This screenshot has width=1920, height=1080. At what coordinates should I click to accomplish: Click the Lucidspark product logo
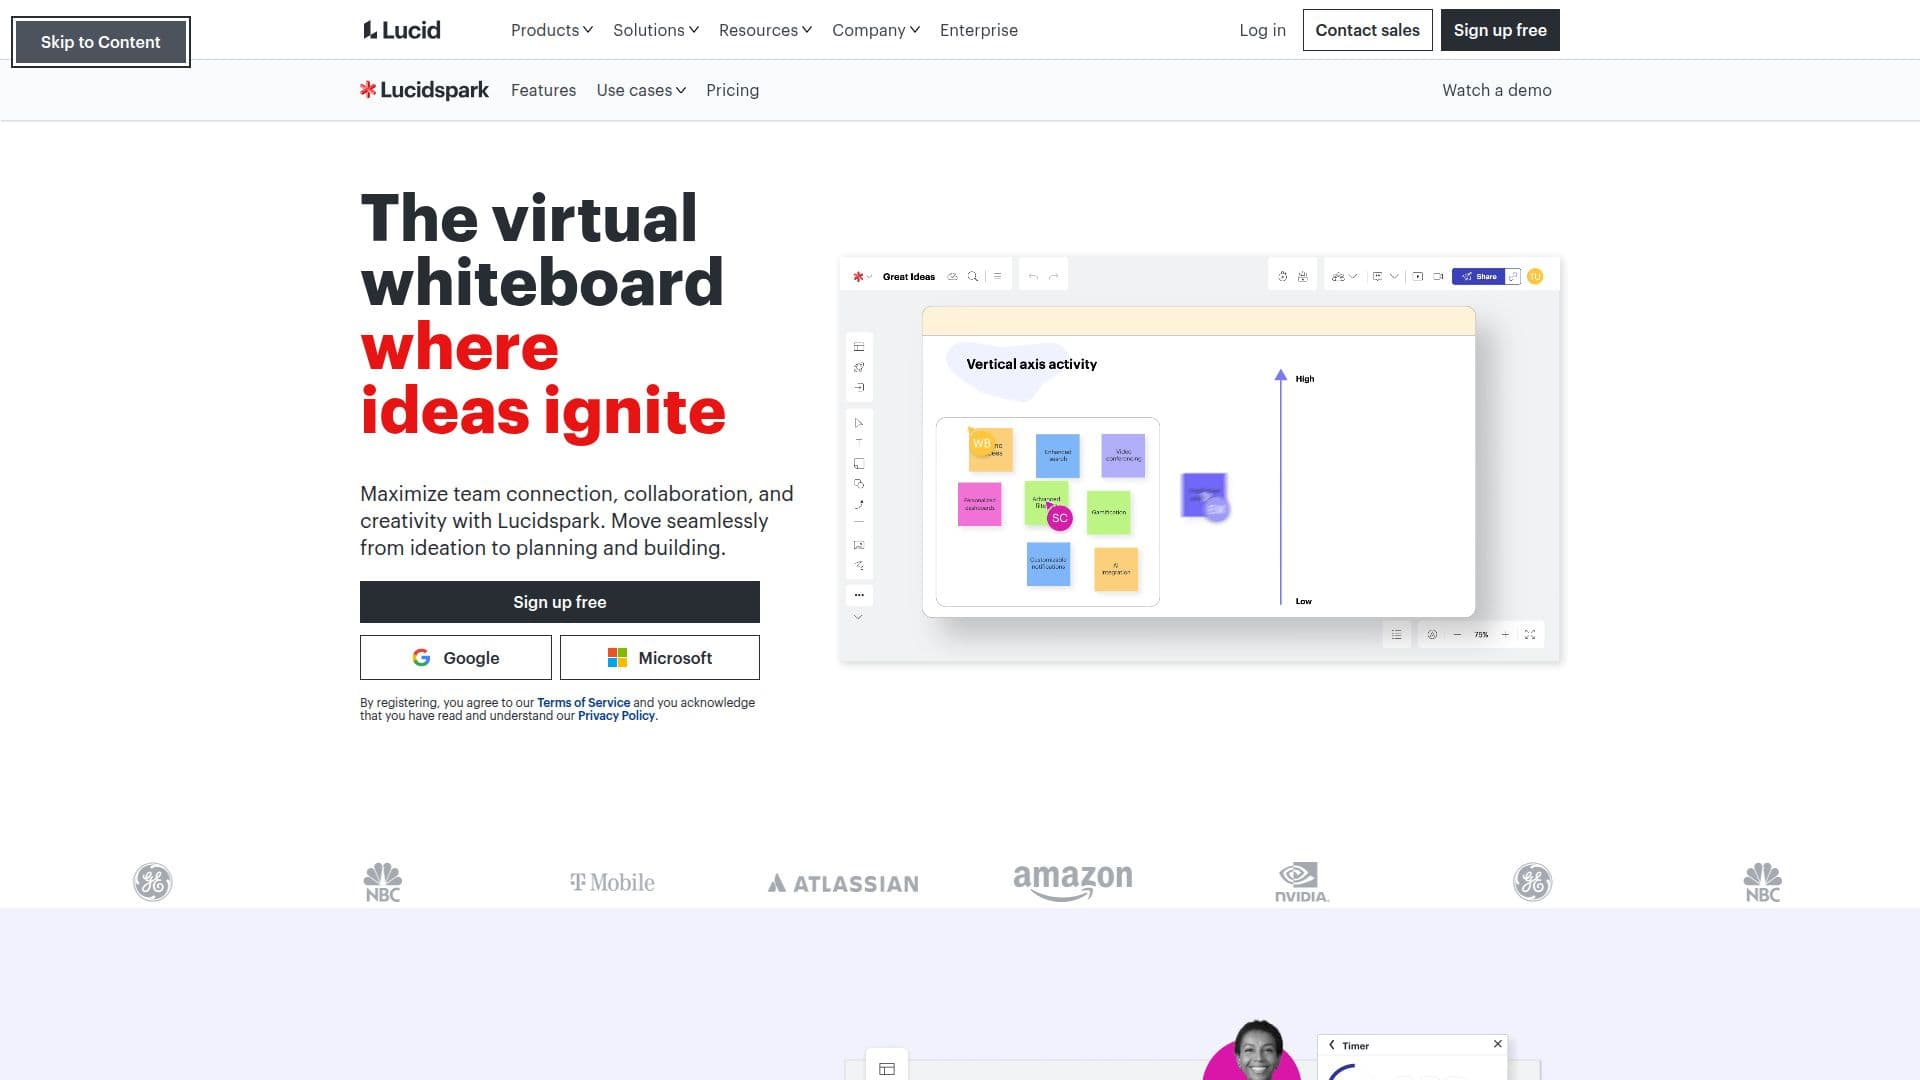(424, 90)
